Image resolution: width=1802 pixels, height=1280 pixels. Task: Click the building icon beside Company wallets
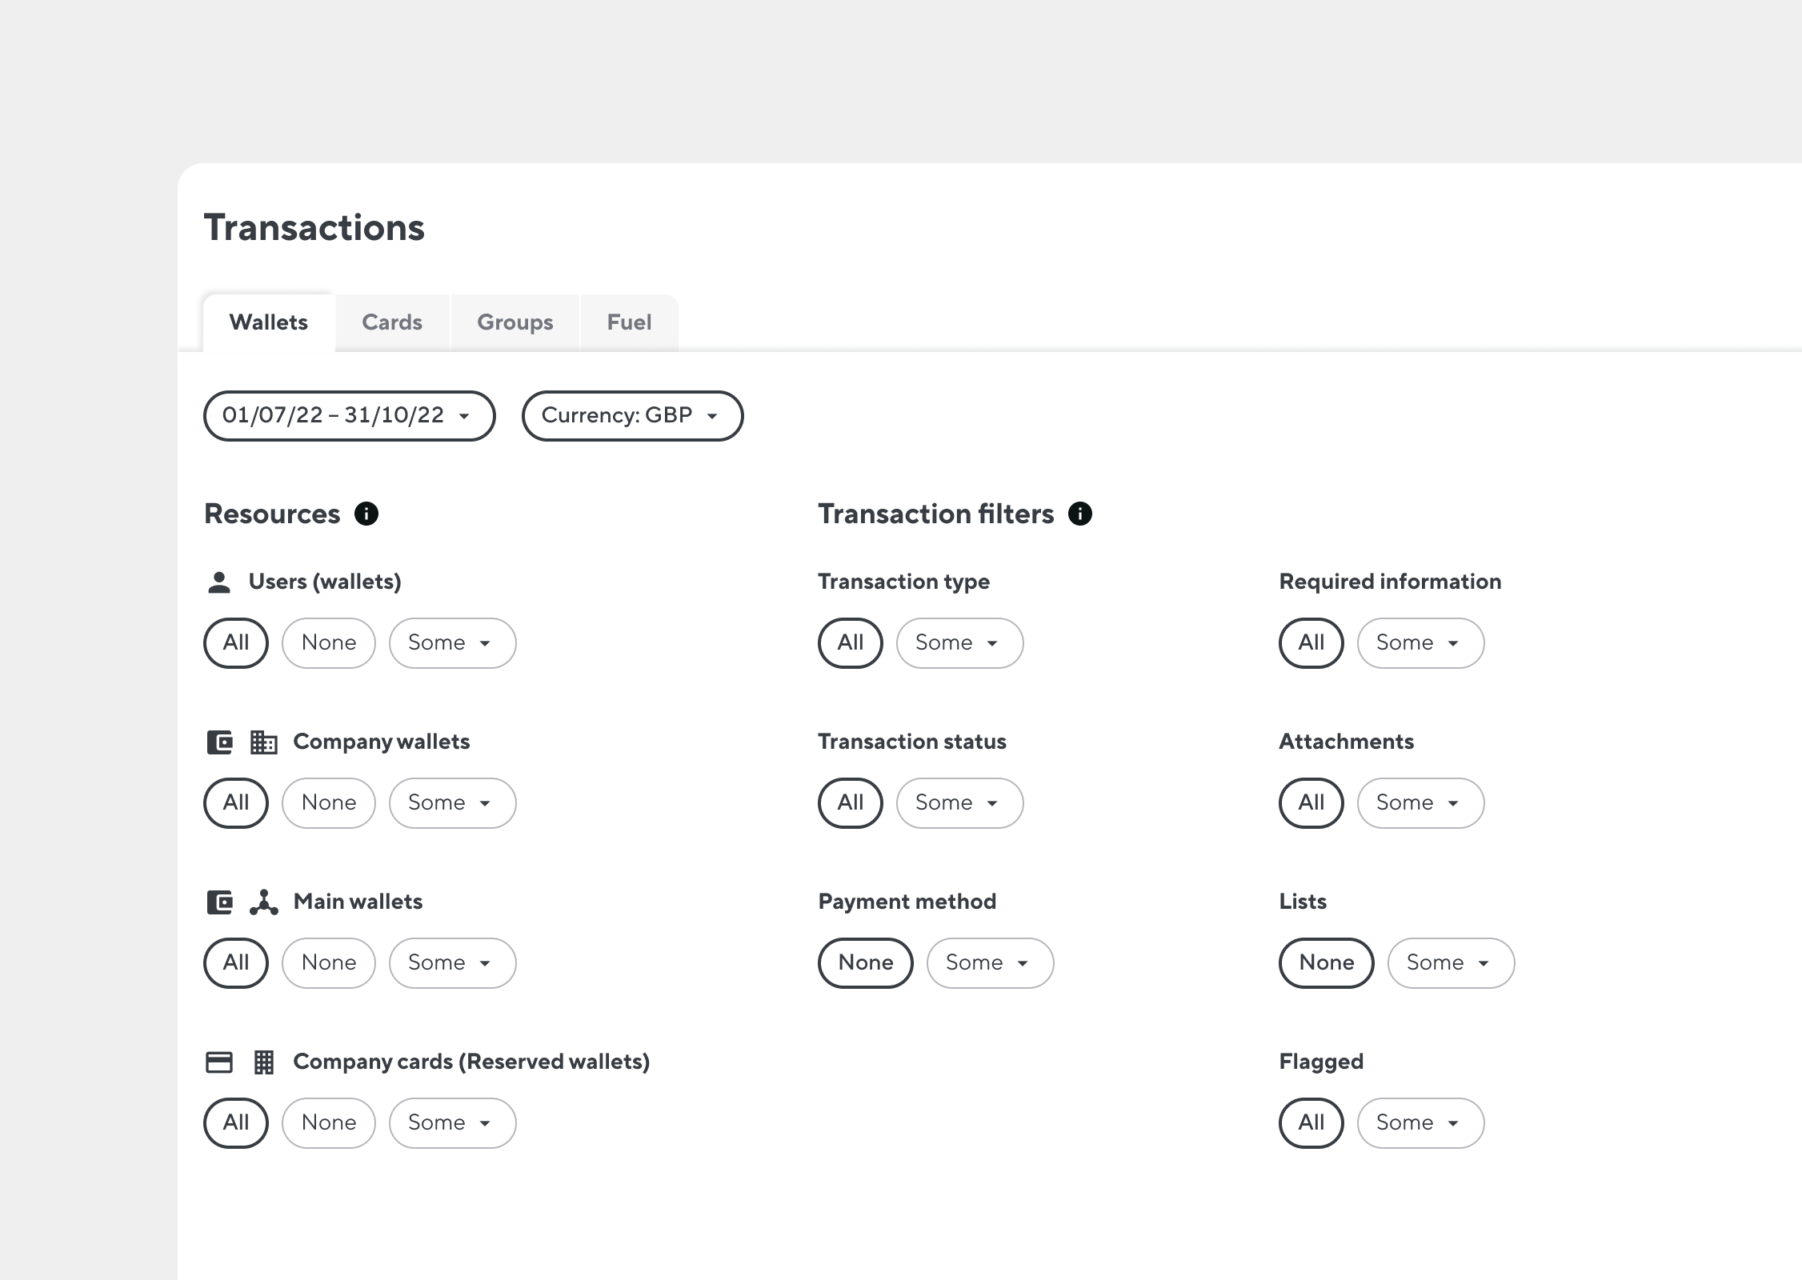coord(264,742)
